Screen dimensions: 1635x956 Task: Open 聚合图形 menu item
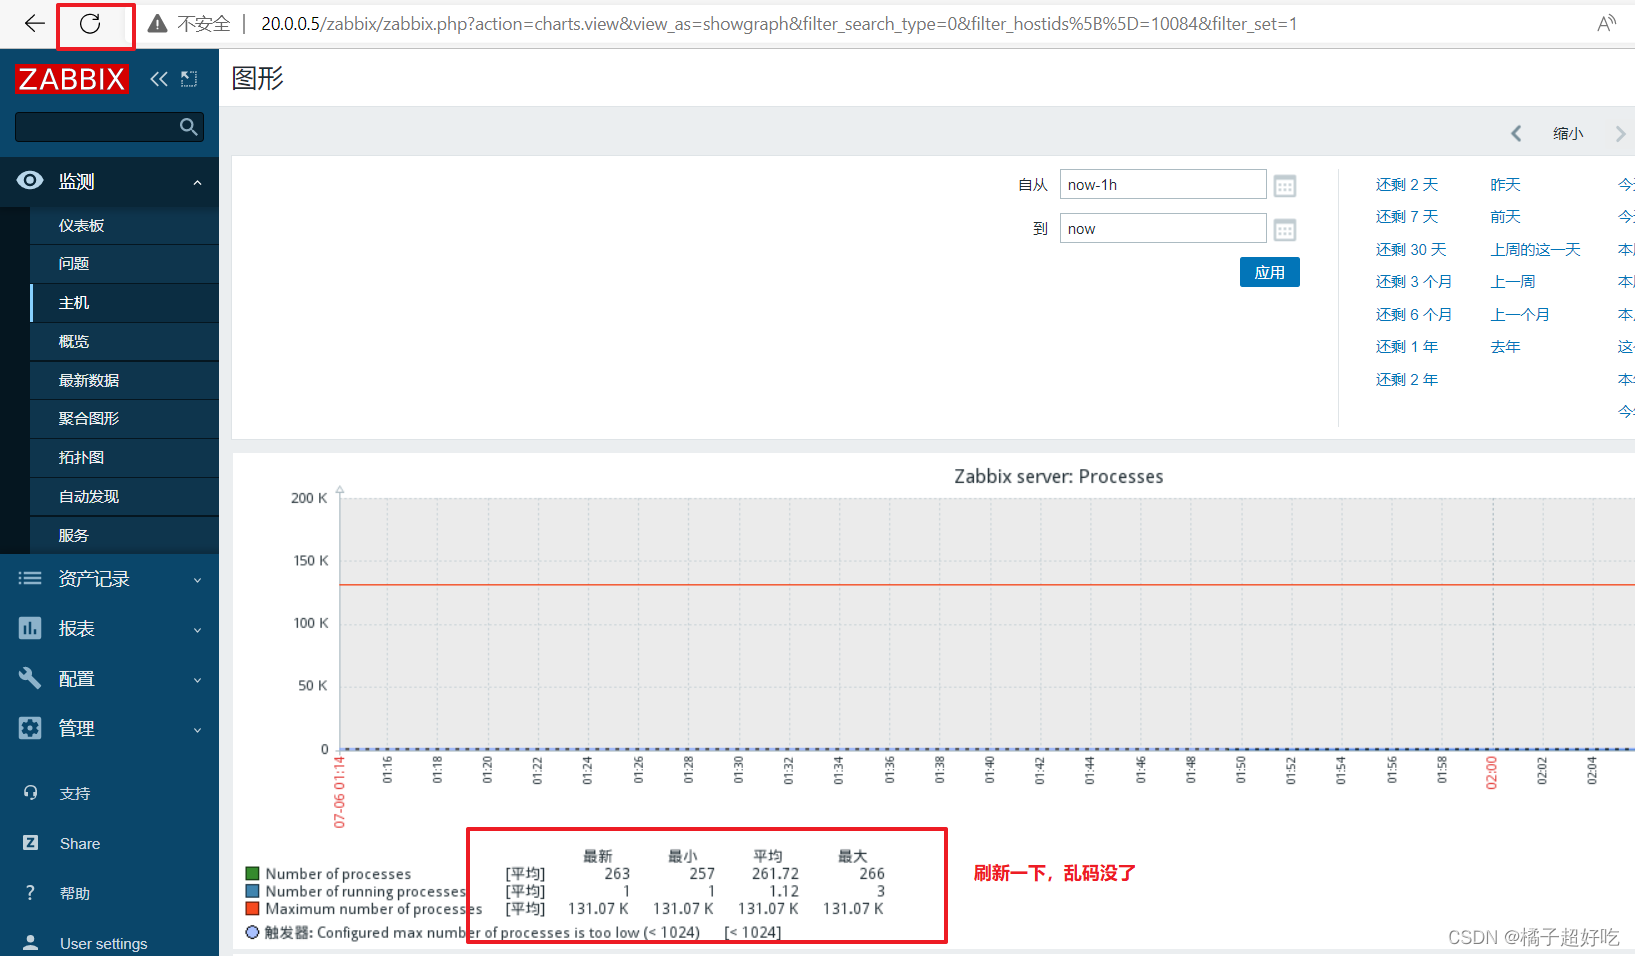click(125, 419)
